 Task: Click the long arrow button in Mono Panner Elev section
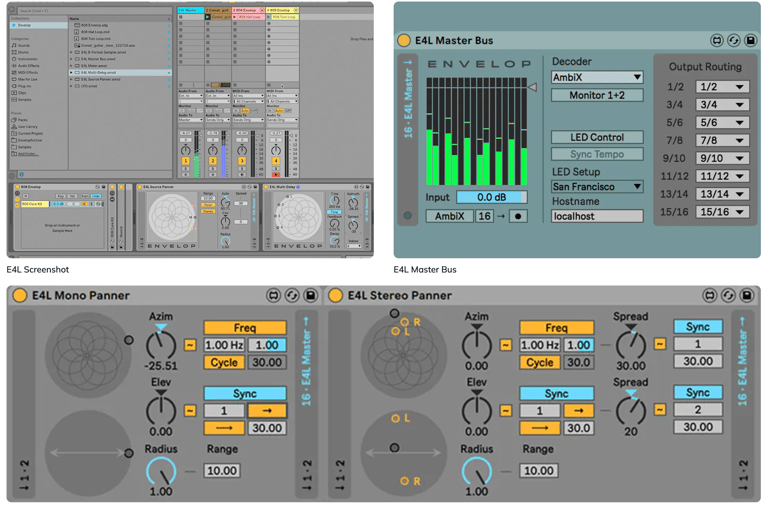[224, 428]
